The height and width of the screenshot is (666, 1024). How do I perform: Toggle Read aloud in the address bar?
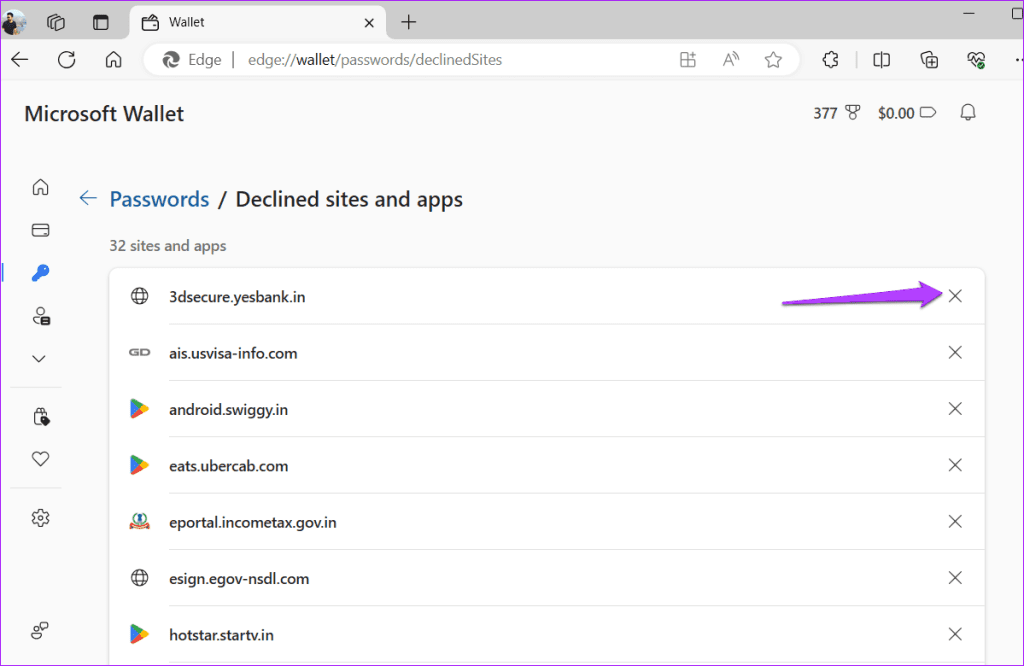(730, 59)
